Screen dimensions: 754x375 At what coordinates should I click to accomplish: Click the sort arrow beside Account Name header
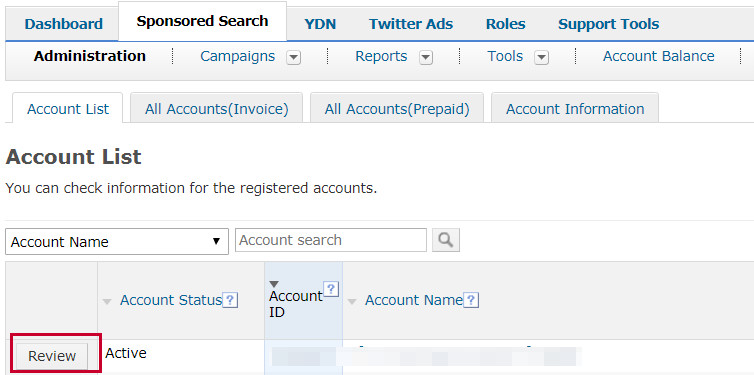pyautogui.click(x=352, y=302)
